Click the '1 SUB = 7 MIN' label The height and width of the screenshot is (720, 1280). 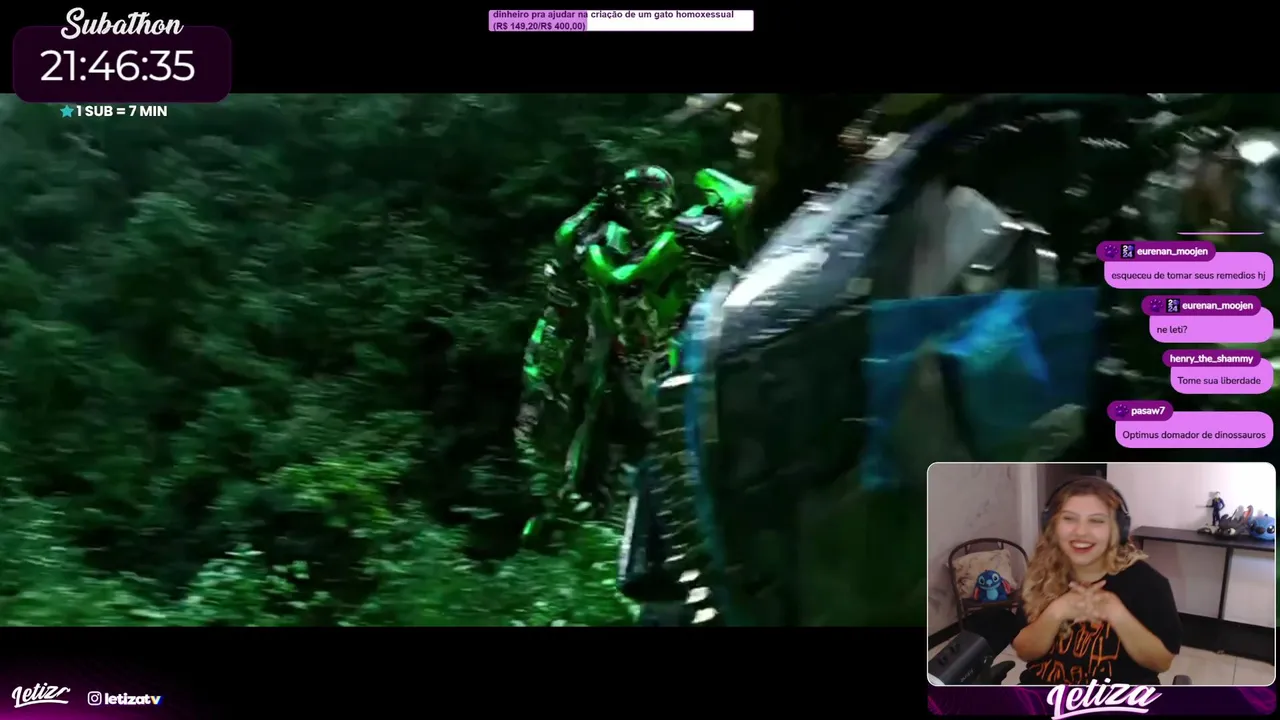point(121,111)
